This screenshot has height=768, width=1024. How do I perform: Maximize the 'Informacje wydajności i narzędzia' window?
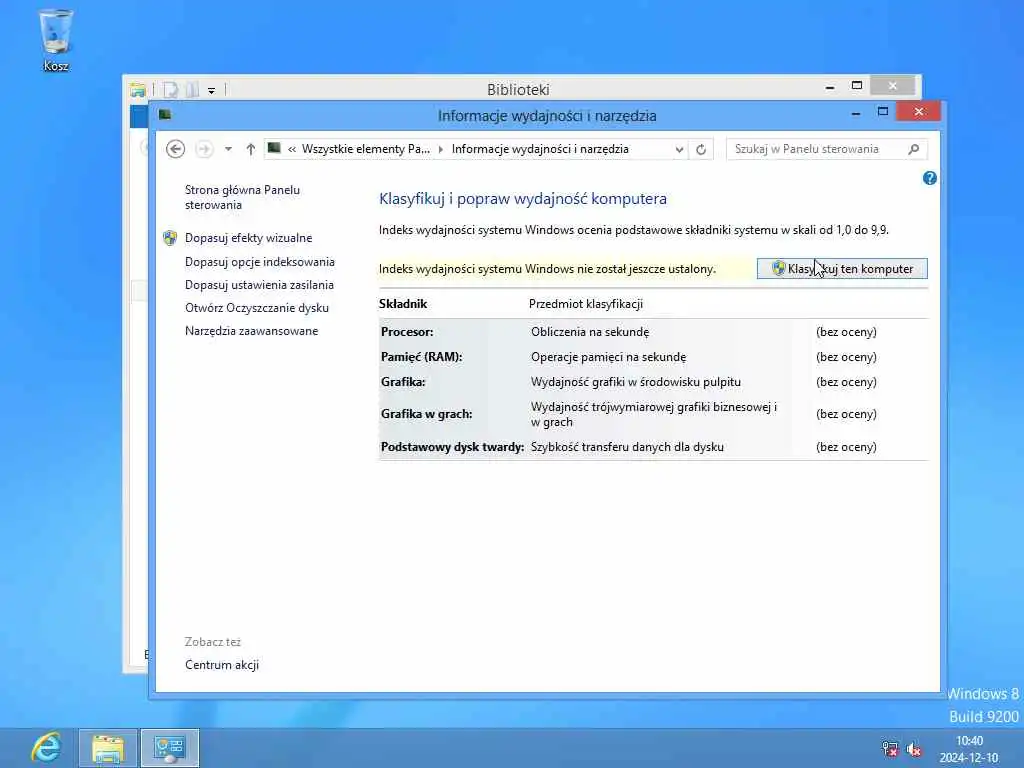tap(883, 112)
